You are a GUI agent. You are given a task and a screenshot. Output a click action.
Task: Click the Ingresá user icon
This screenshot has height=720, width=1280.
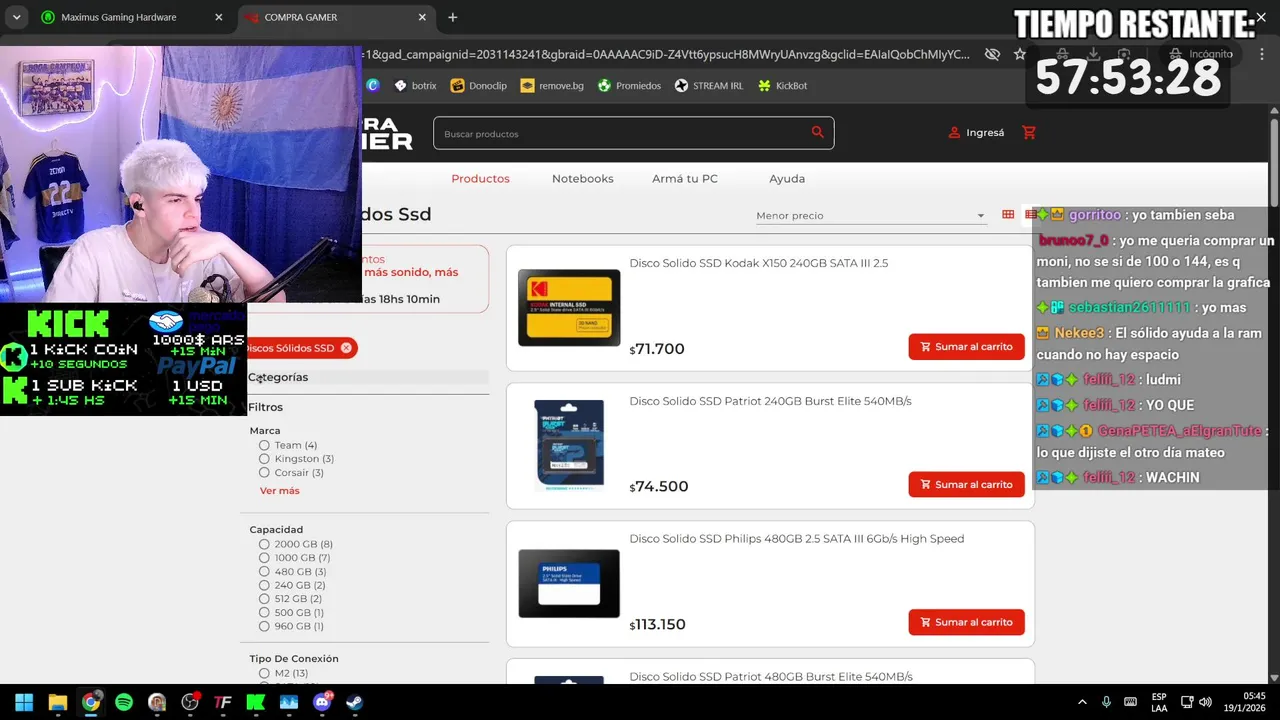(954, 133)
